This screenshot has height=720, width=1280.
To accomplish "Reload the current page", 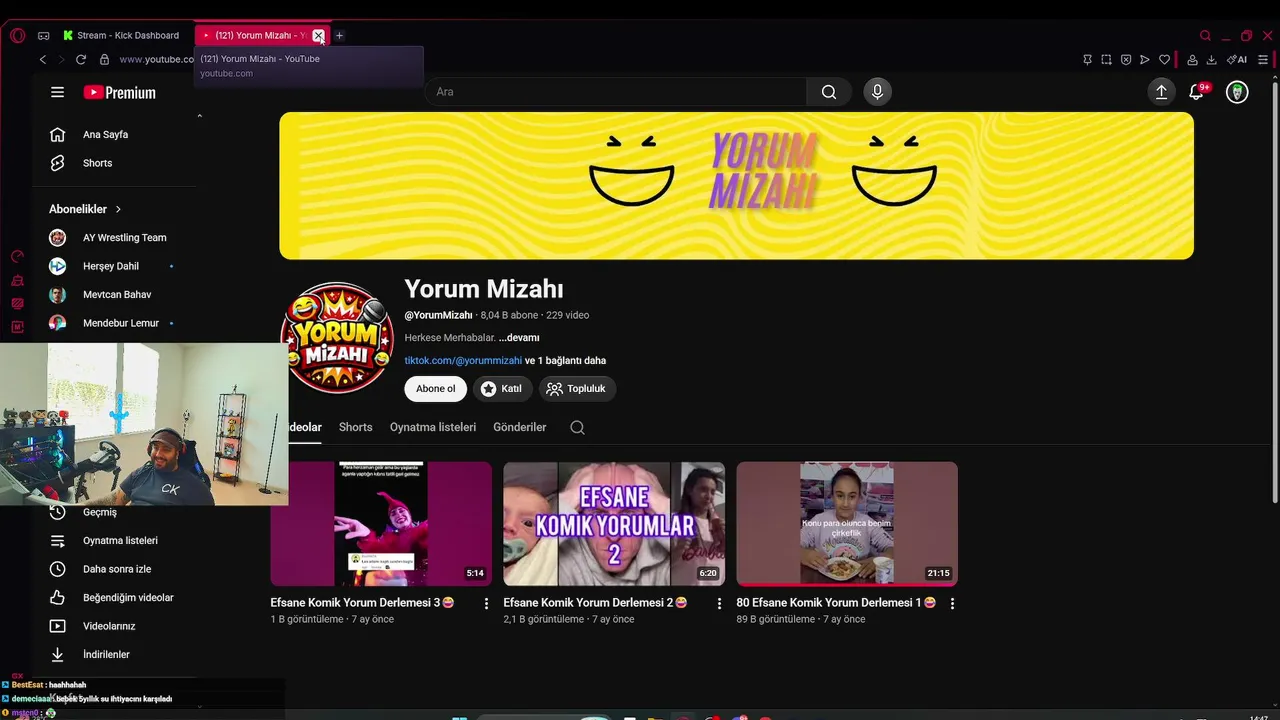I will pyautogui.click(x=81, y=59).
